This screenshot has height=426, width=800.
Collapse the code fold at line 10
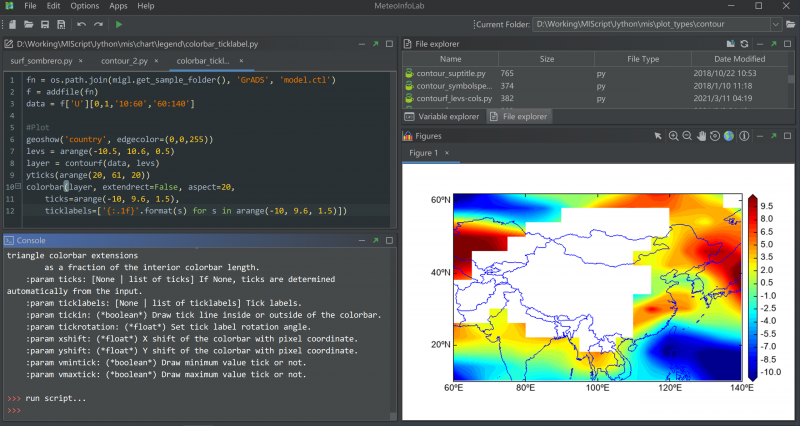[x=19, y=186]
